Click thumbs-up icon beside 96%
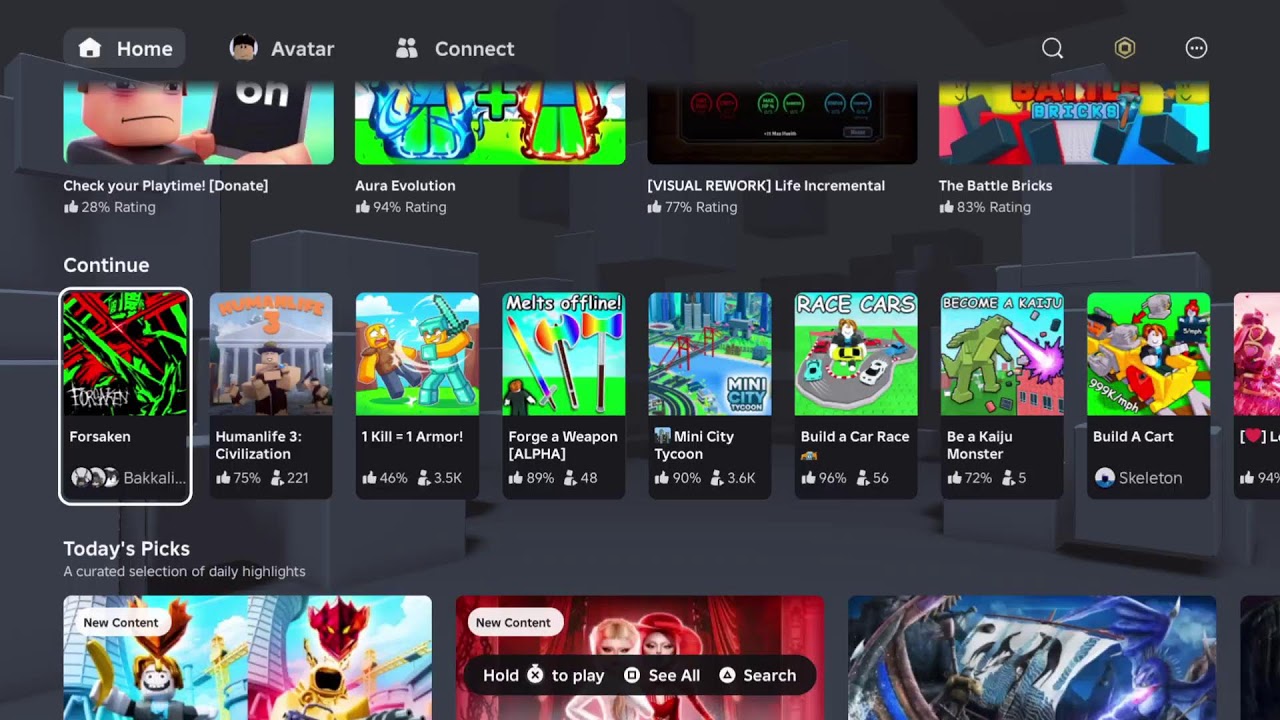The width and height of the screenshot is (1280, 720). 808,478
